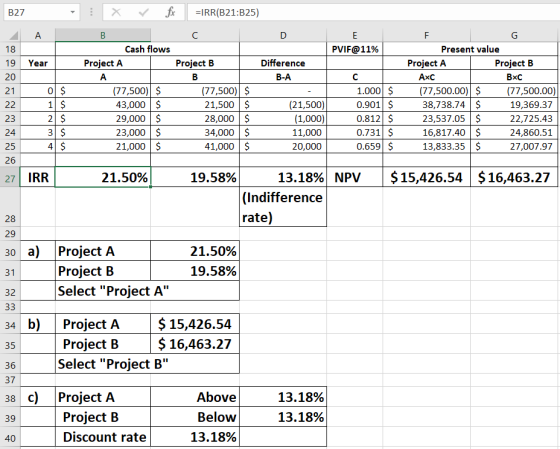Click Project B cash flow 41,000
Screen dimensions: 560x449
coord(195,146)
